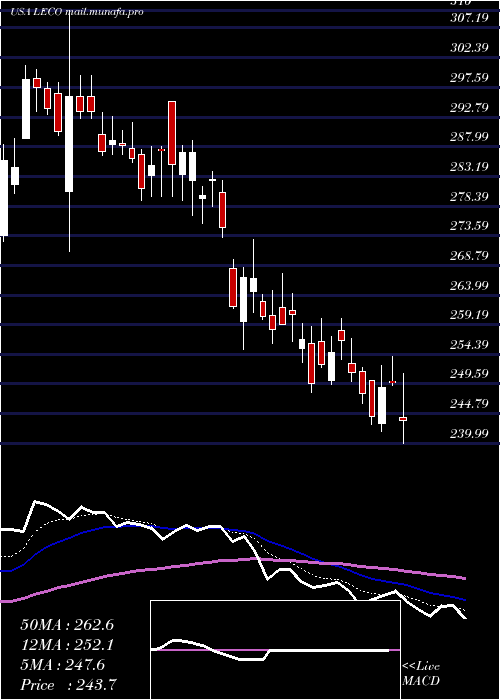Click the 239.99 price axis label
Viewport: 500px width, 700px height.
pyautogui.click(x=469, y=433)
